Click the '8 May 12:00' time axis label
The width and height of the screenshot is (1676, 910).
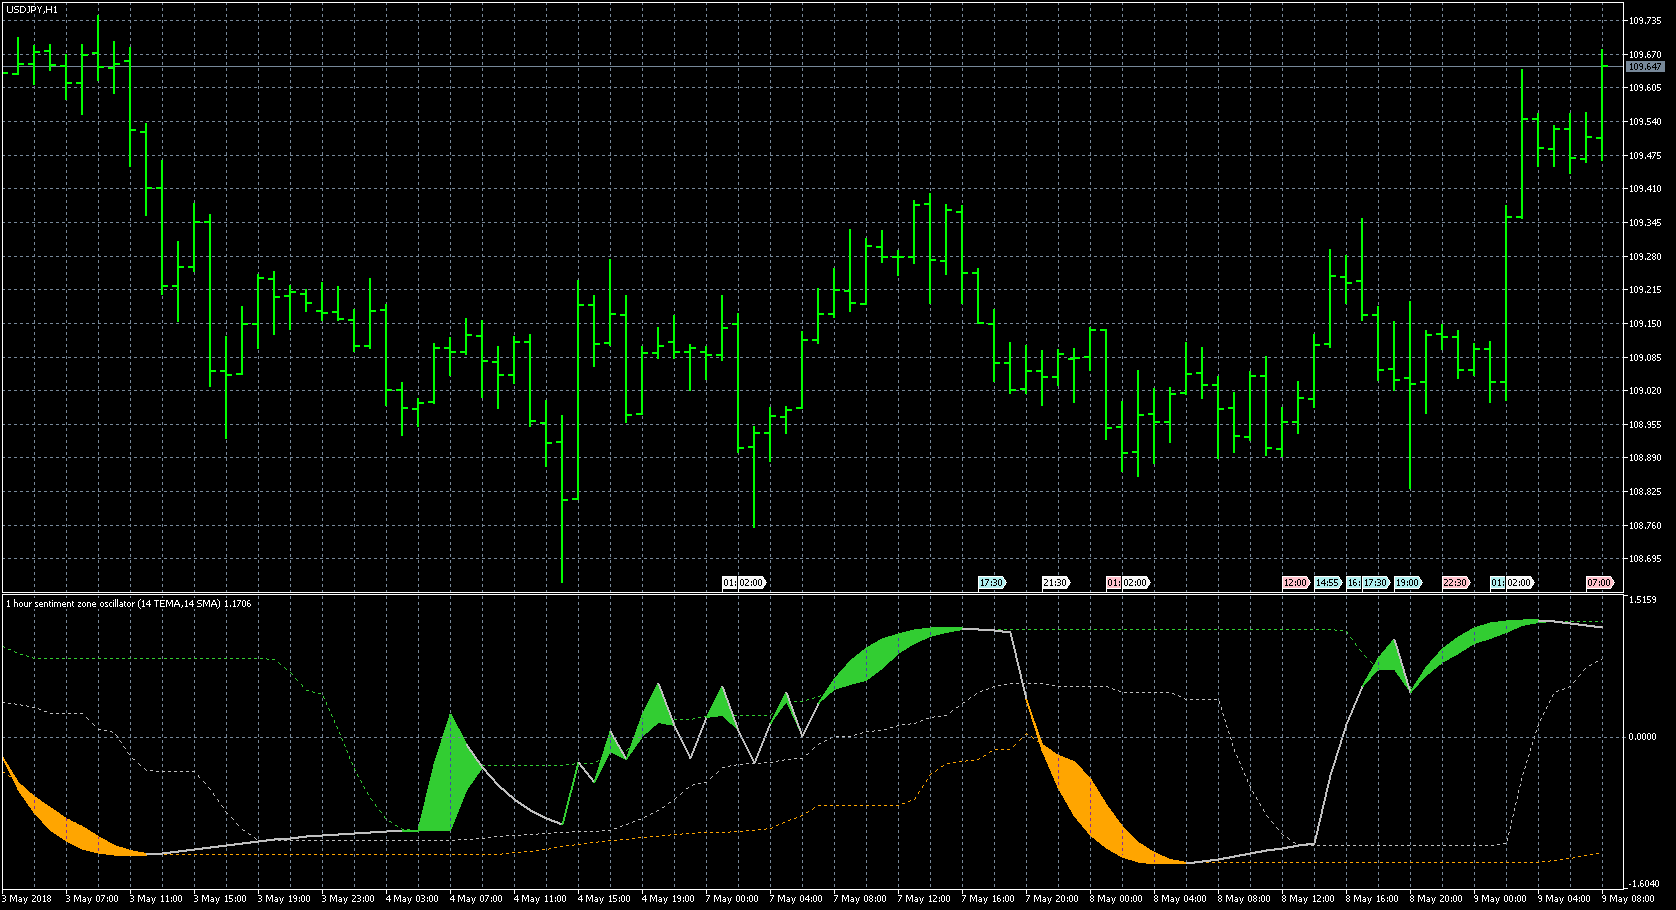coord(1309,899)
